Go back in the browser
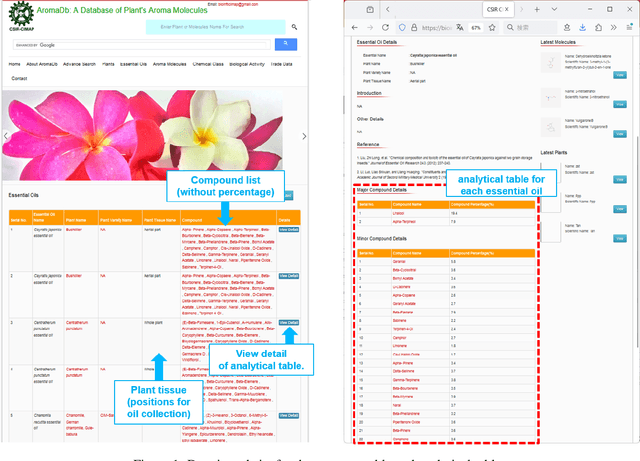 pos(355,27)
